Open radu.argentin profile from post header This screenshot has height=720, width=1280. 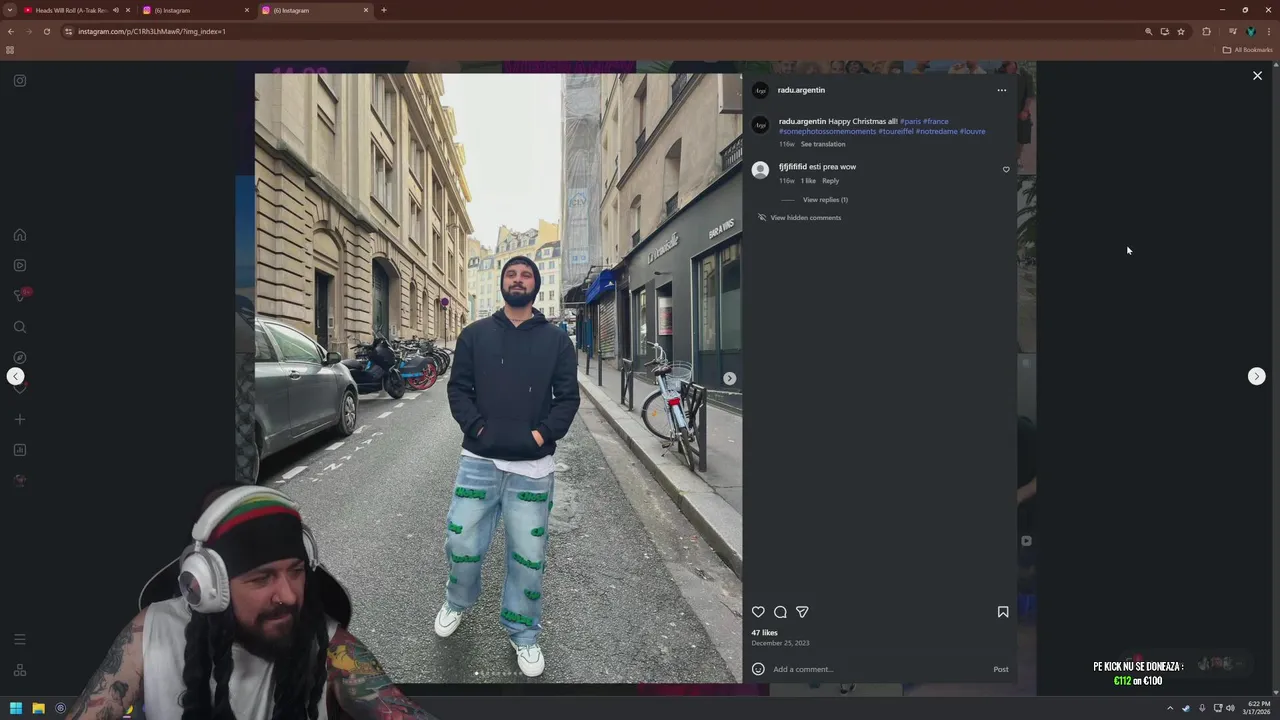[x=801, y=90]
